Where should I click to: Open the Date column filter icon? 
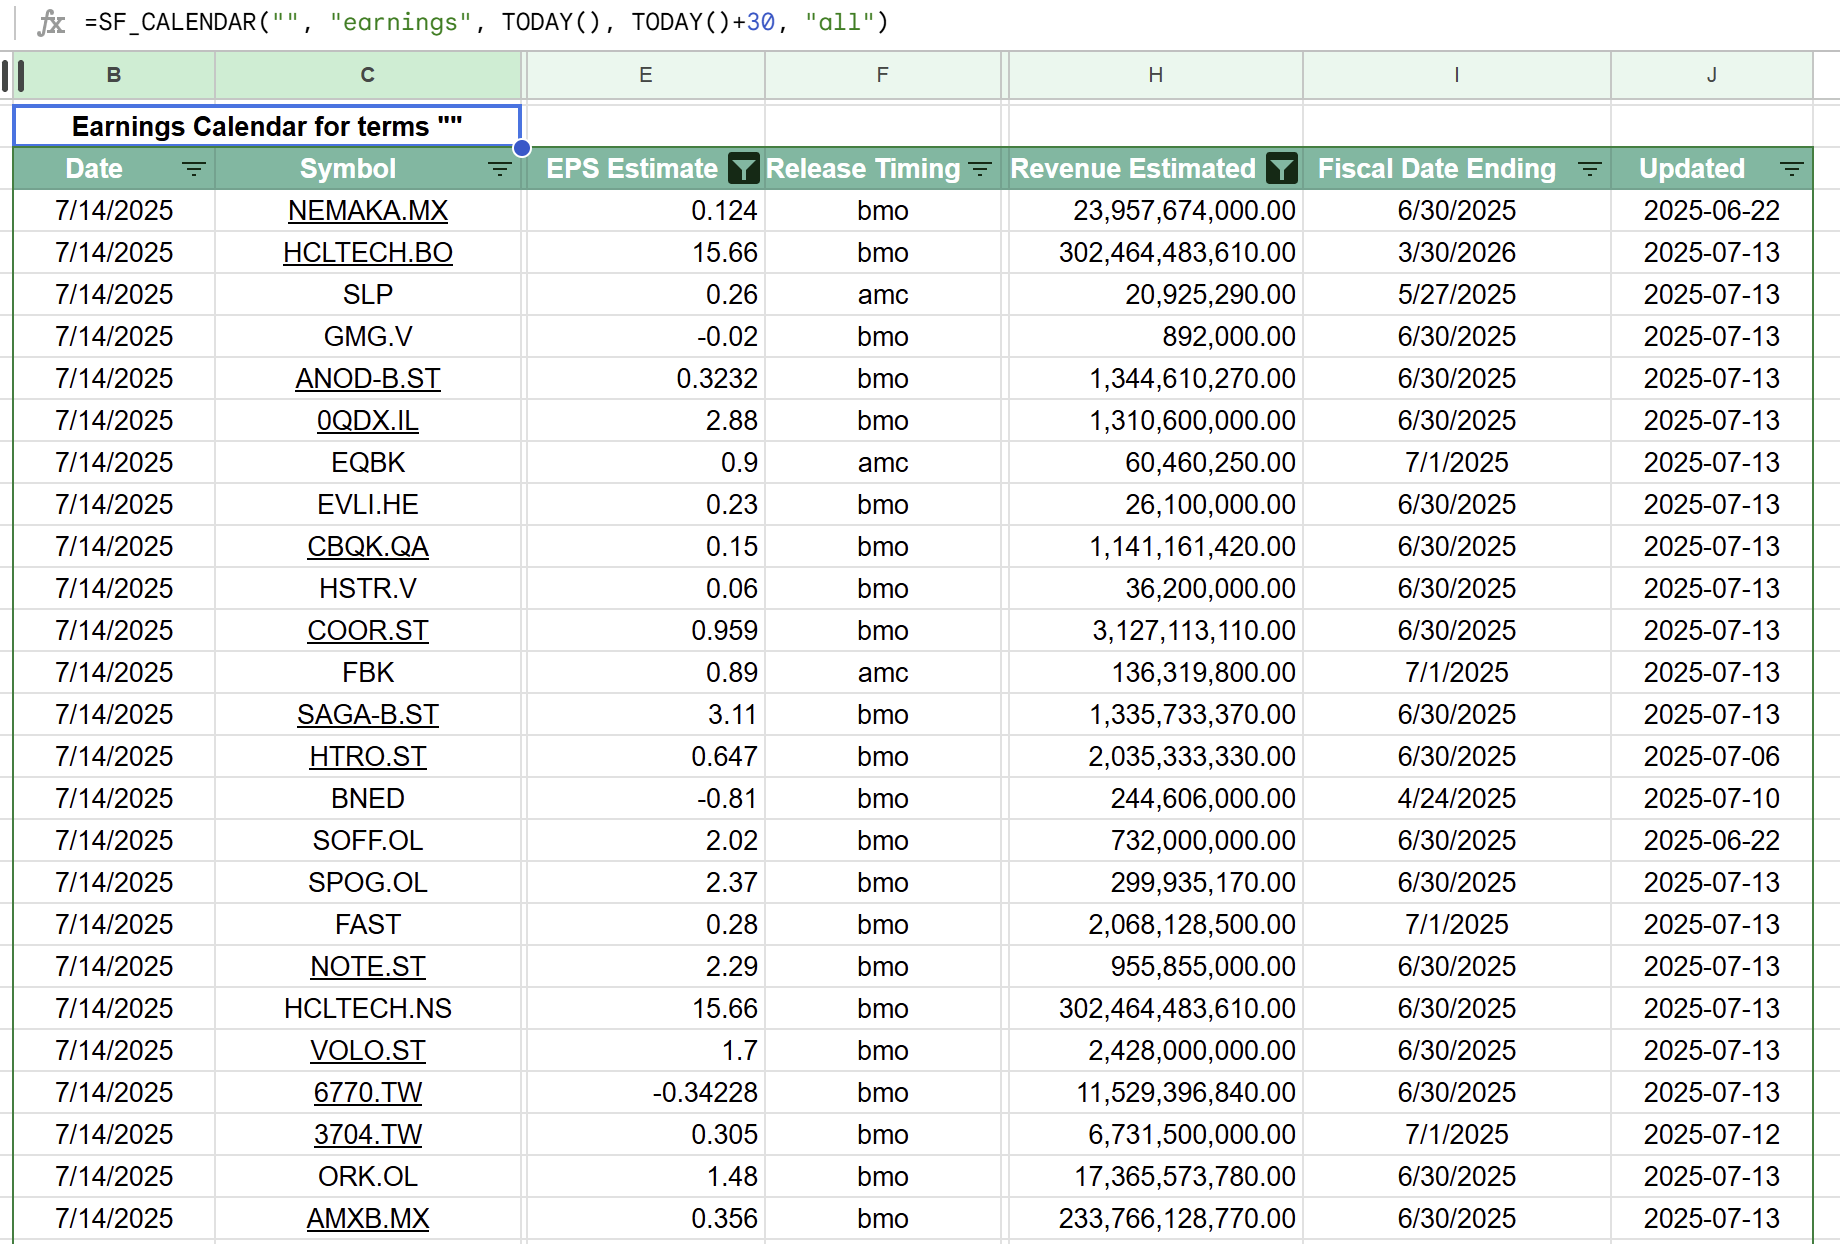[x=194, y=169]
